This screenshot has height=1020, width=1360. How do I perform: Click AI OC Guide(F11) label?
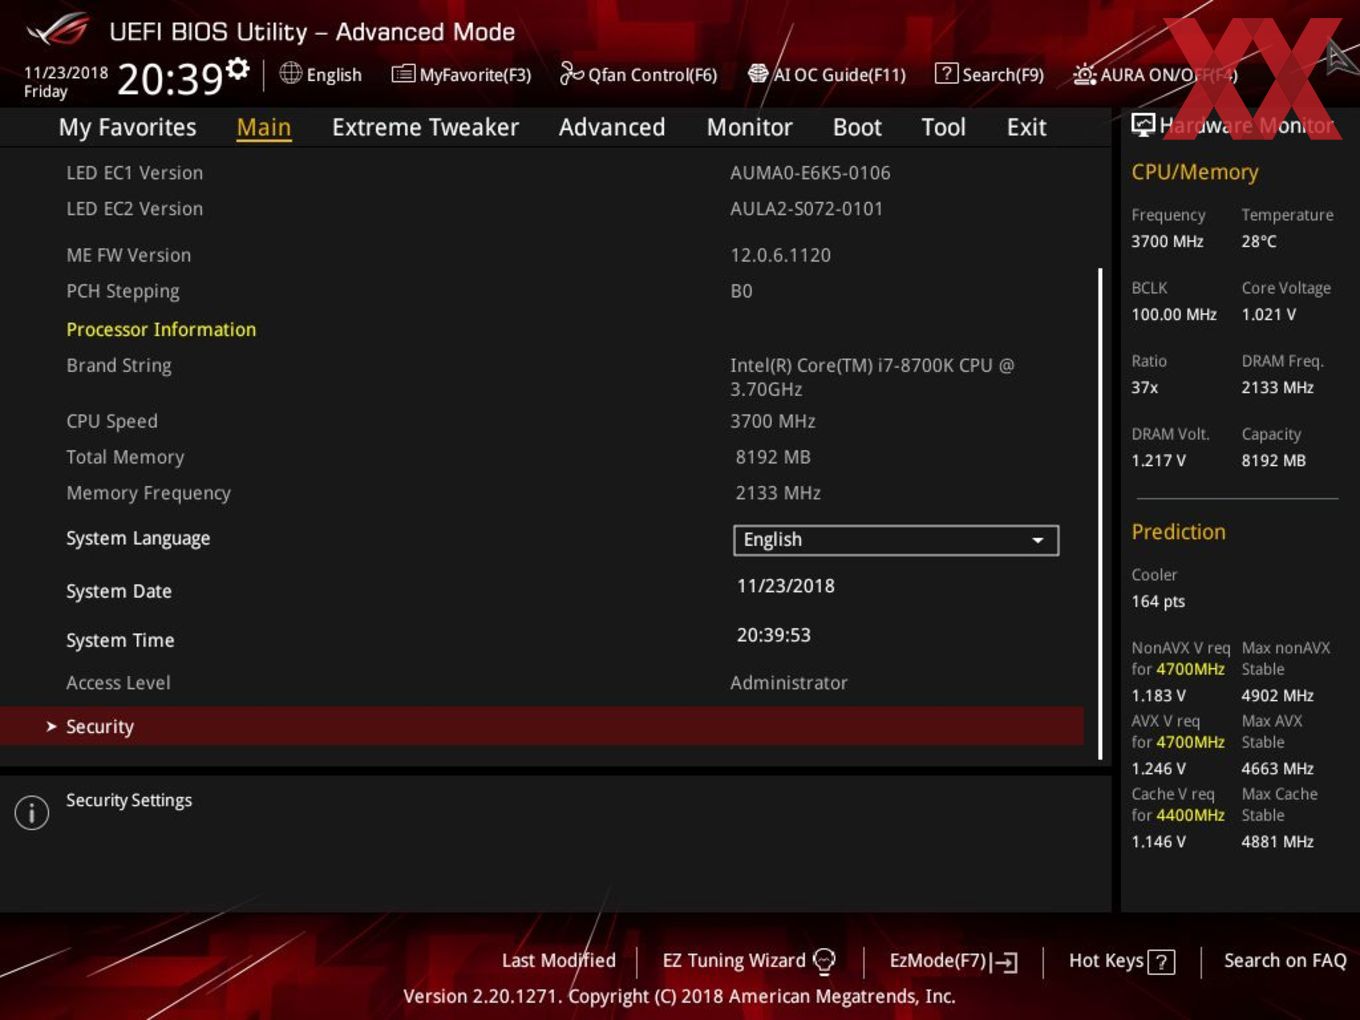(x=839, y=75)
